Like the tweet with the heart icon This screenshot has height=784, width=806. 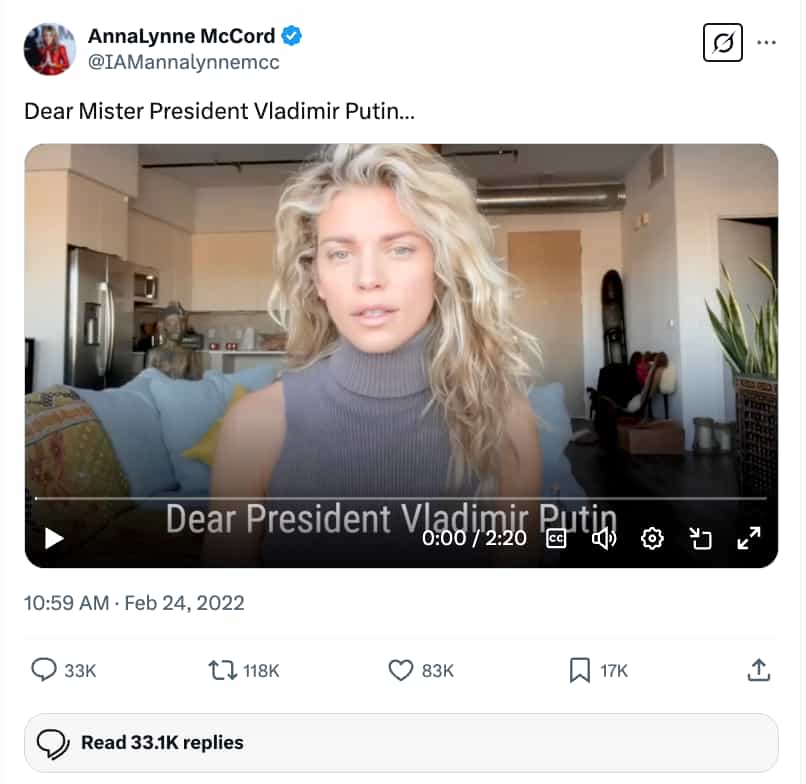coord(401,670)
